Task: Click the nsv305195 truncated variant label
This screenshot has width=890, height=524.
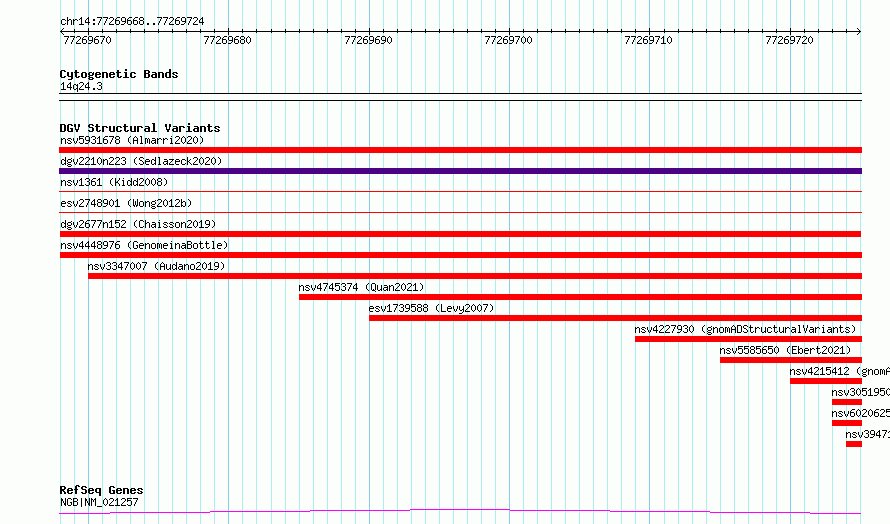Action: tap(860, 392)
